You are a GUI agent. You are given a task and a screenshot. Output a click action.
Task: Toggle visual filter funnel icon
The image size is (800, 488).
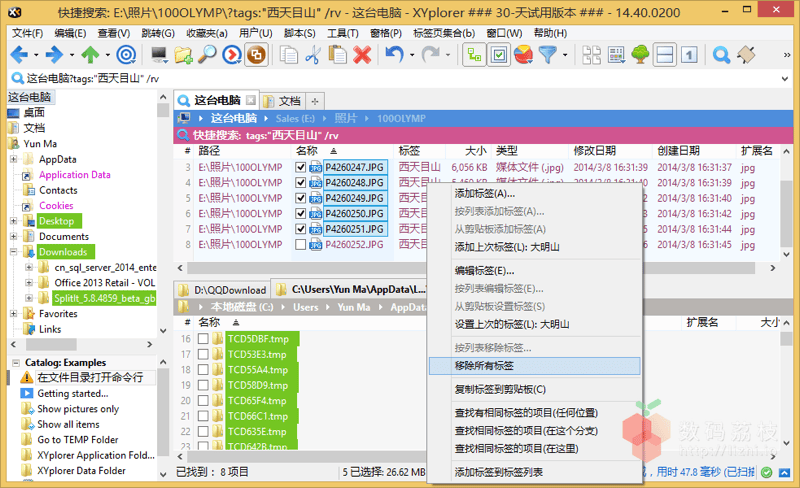tap(547, 55)
